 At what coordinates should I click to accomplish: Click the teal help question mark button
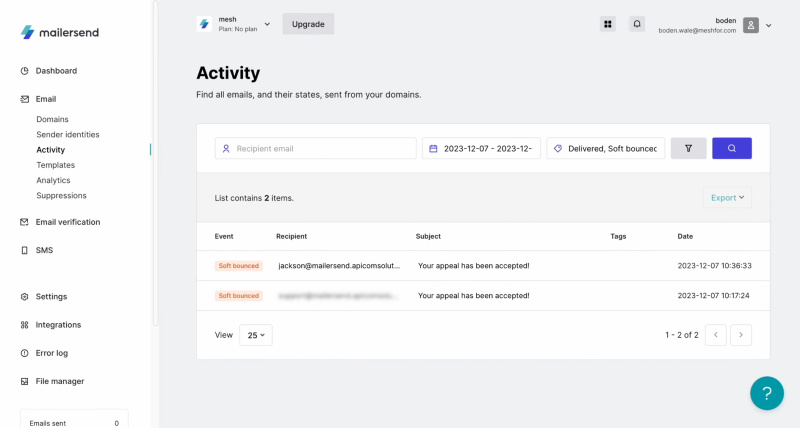tap(766, 393)
